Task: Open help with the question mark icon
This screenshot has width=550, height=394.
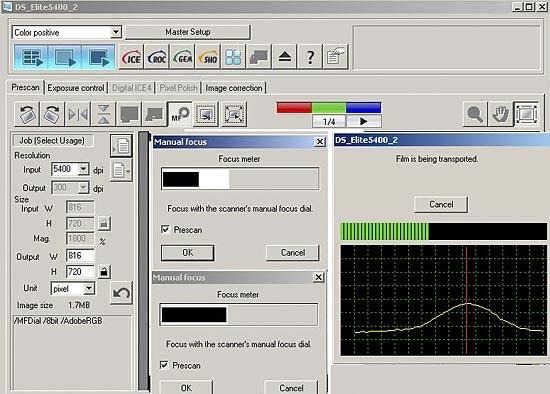Action: tap(310, 57)
